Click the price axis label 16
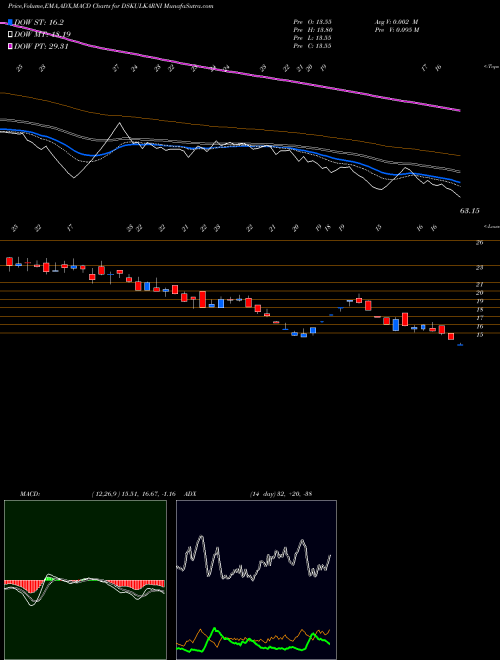The width and height of the screenshot is (500, 660). pyautogui.click(x=479, y=326)
